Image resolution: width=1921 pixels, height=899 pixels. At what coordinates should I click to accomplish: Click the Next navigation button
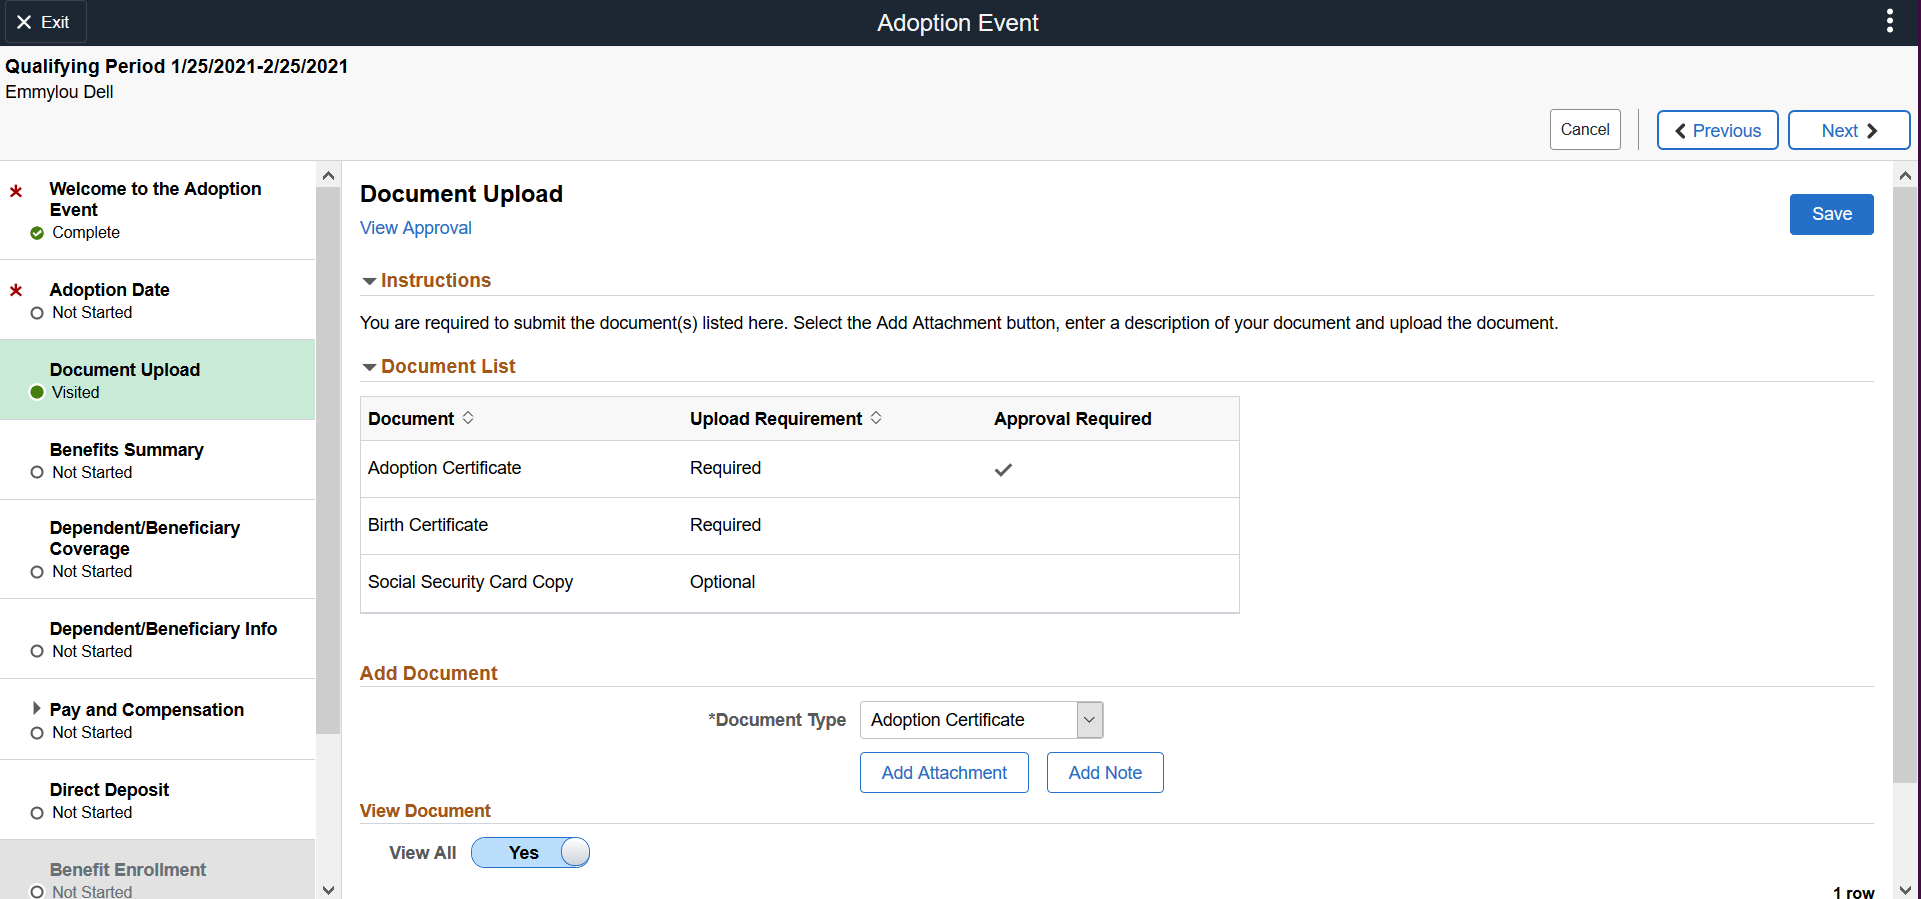click(x=1848, y=131)
